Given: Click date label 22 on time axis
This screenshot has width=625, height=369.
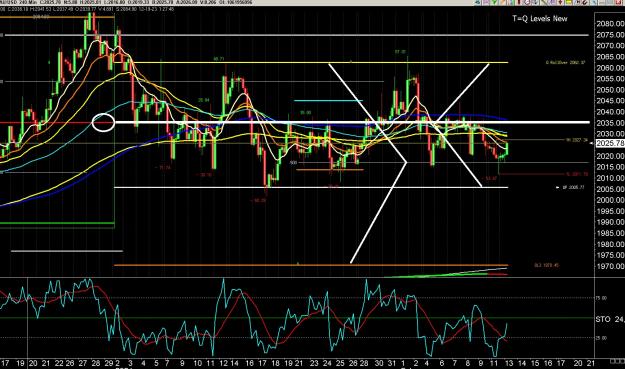Looking at the screenshot, I should point(59,363).
